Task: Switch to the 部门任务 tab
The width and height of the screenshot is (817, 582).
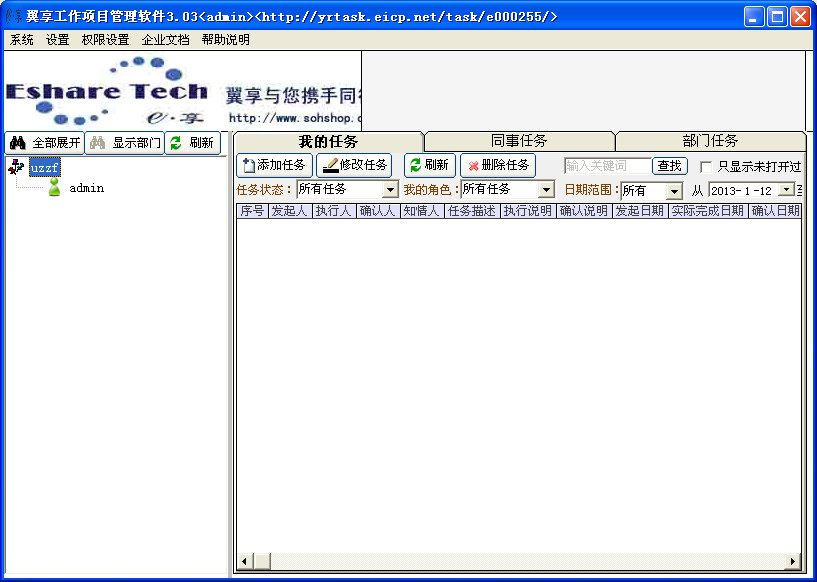Action: point(711,141)
